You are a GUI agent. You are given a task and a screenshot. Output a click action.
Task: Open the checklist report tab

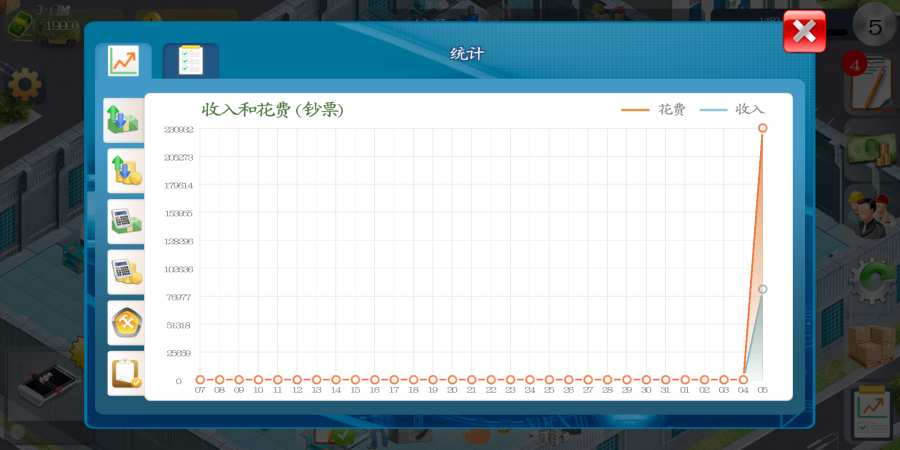click(x=191, y=61)
